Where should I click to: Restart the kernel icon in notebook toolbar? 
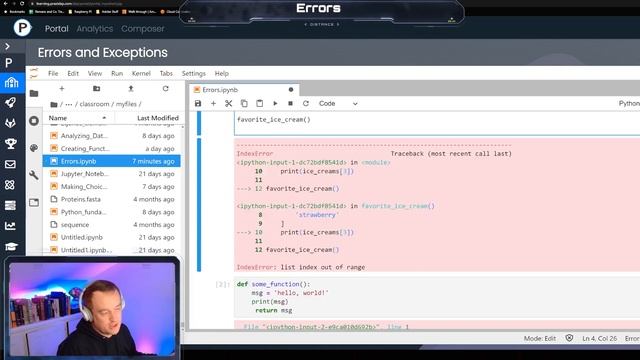(x=306, y=104)
